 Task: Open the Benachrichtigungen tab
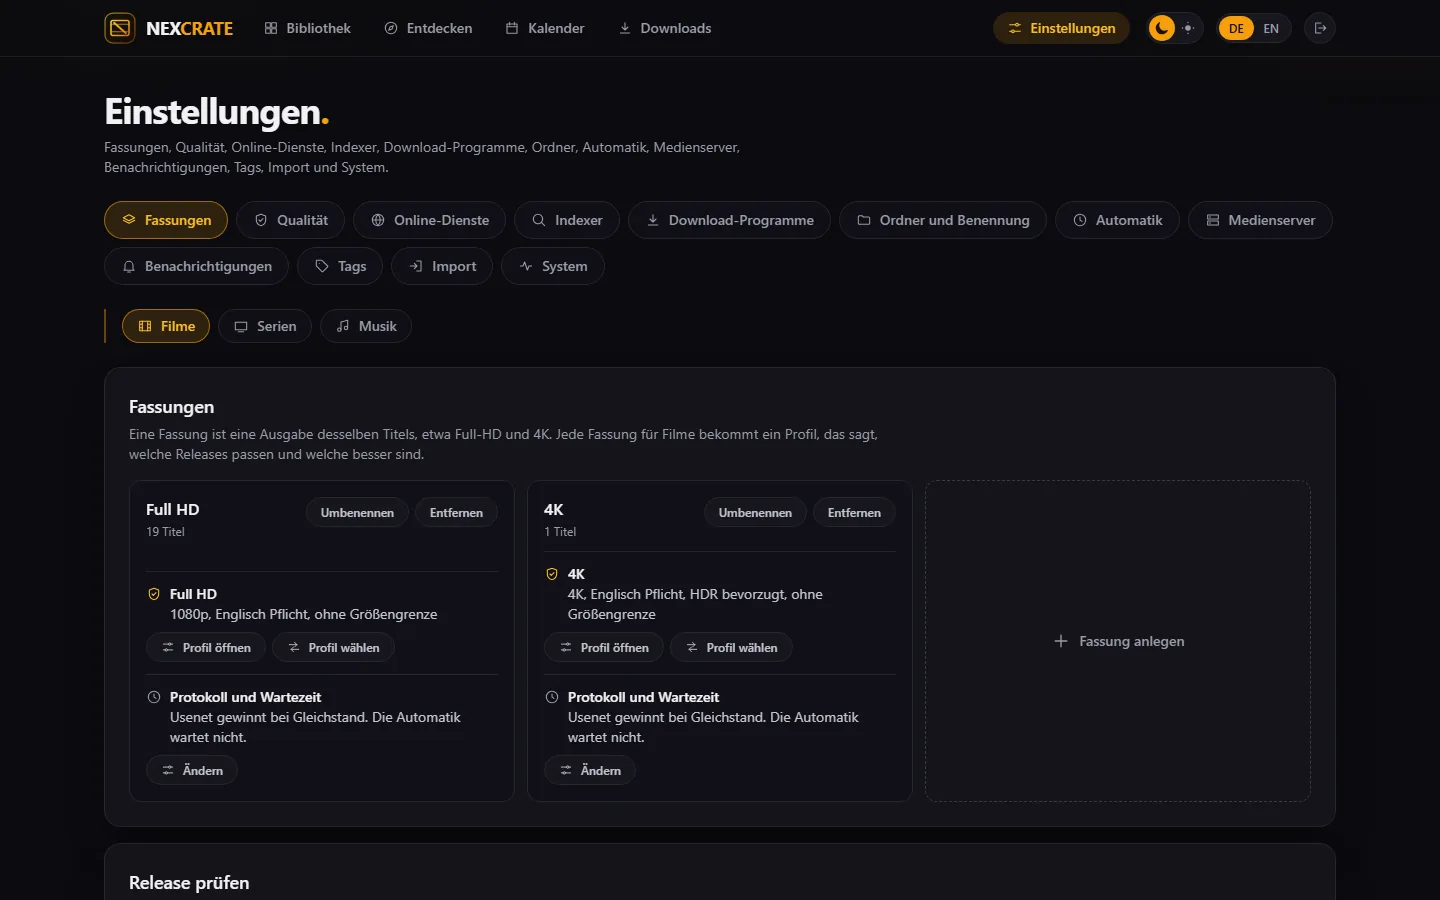197,266
